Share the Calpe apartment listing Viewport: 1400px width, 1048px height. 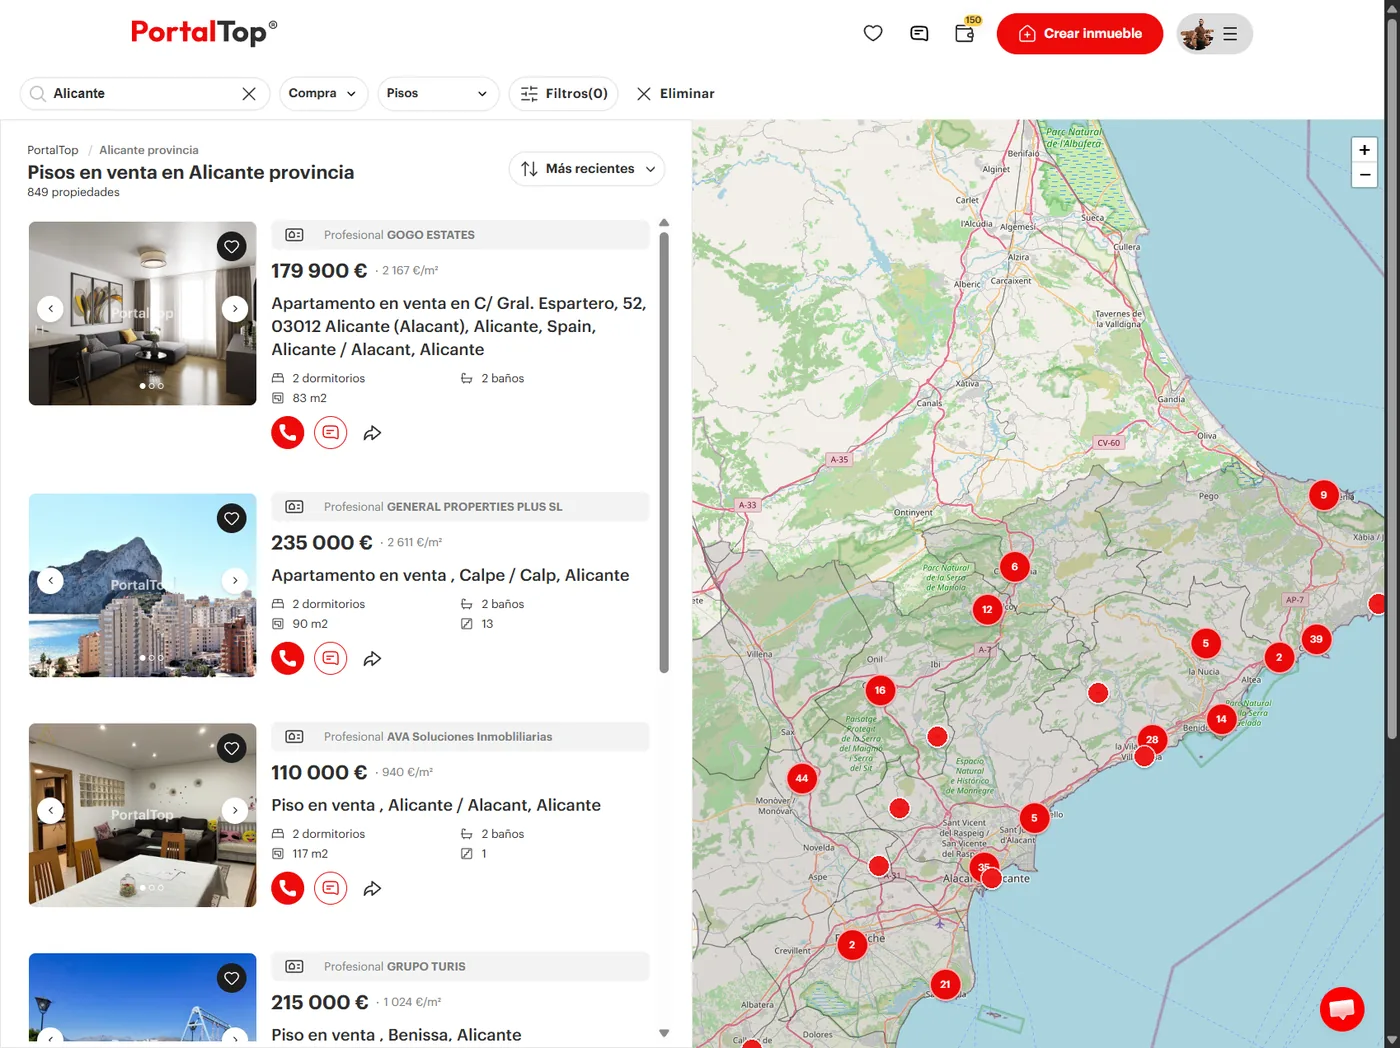[x=372, y=659]
